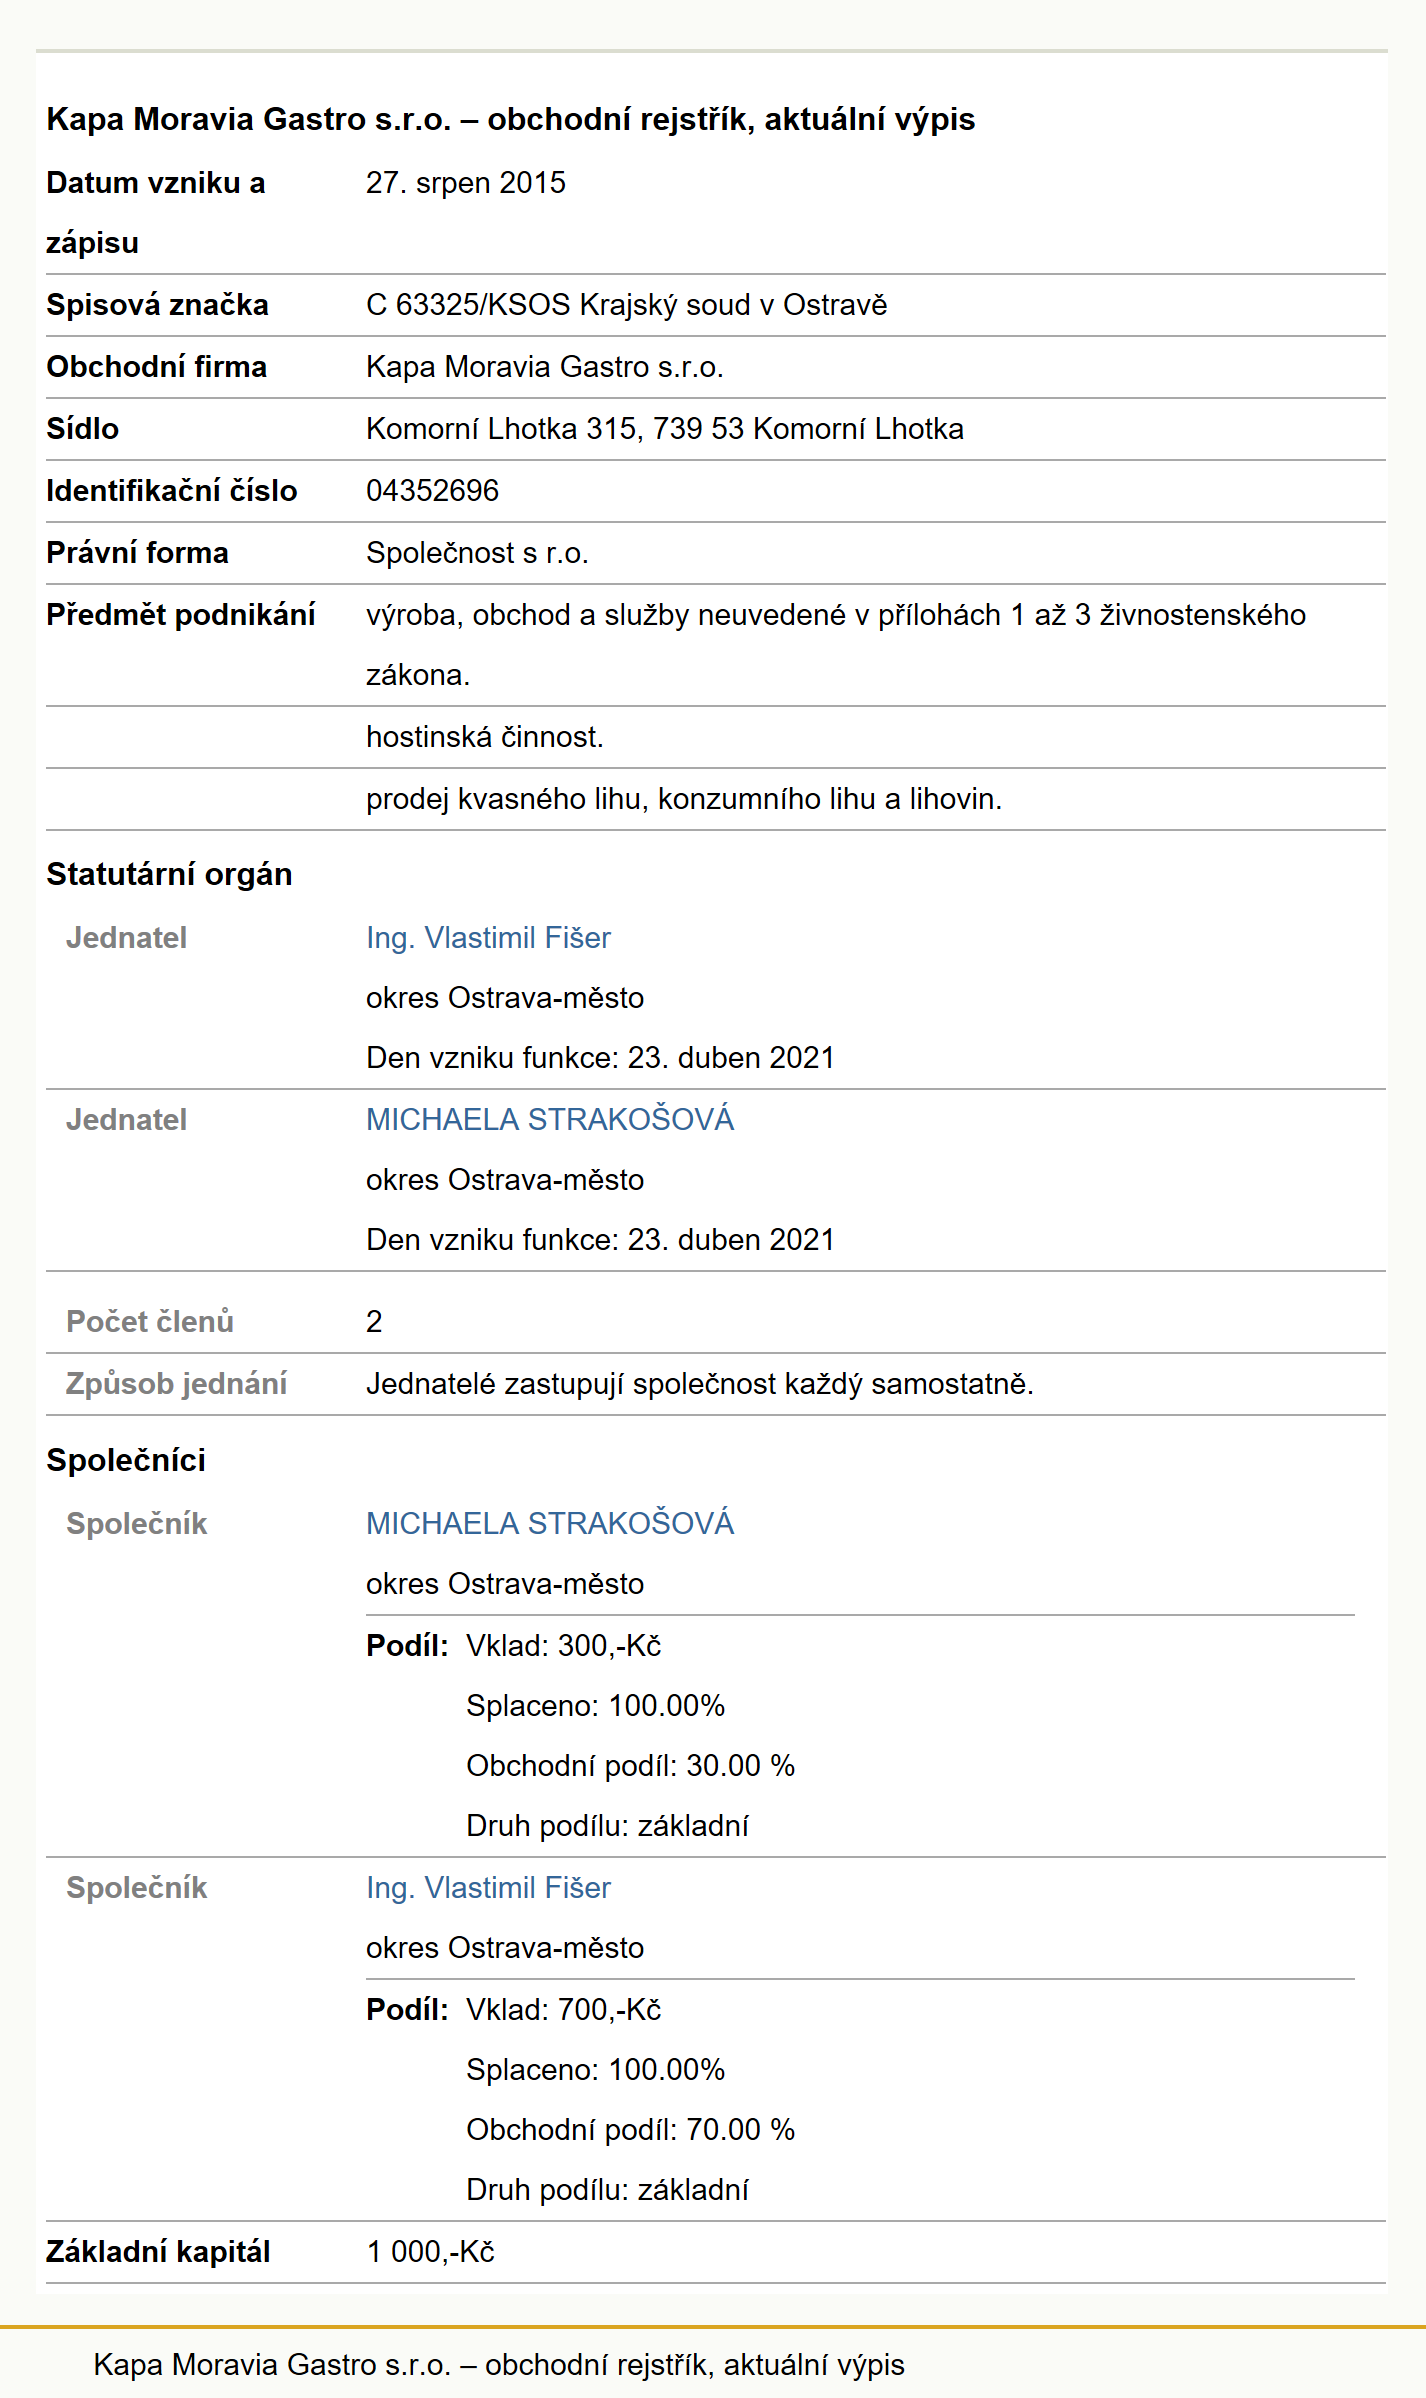Click the founding date 27. srpen 2015
The height and width of the screenshot is (2398, 1426).
coord(466,183)
